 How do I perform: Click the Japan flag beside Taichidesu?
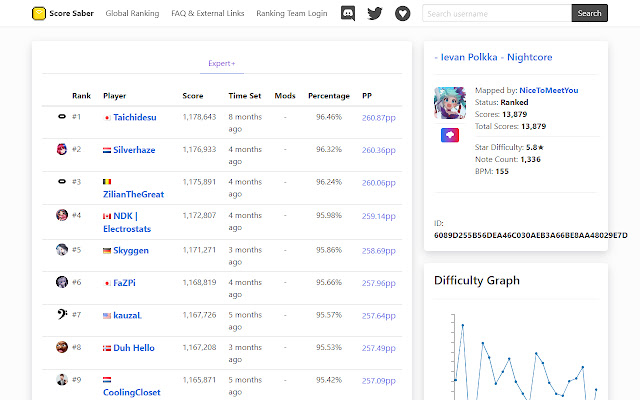pos(107,118)
